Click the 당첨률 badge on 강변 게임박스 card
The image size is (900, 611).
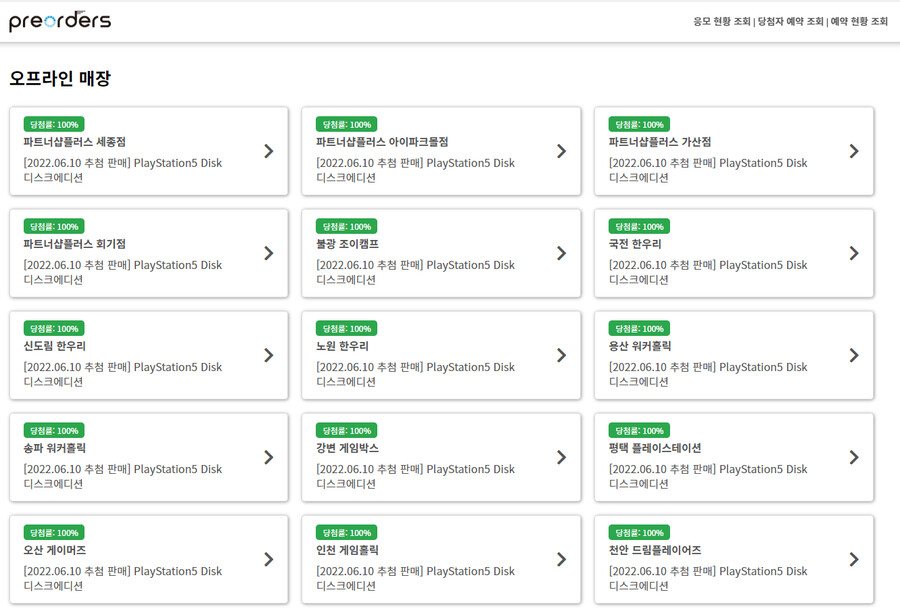pyautogui.click(x=345, y=430)
